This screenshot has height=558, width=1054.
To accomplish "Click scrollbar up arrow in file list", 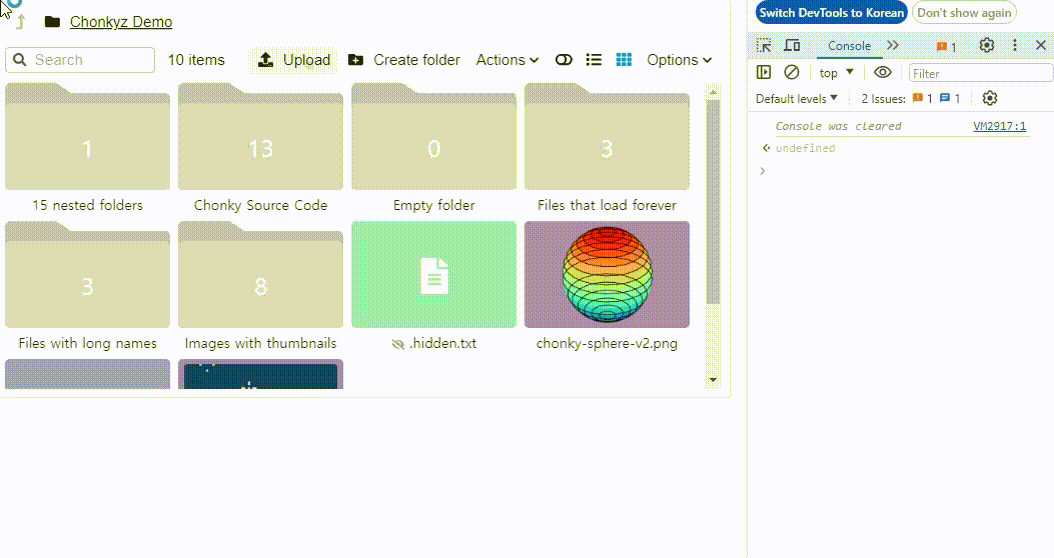I will click(713, 91).
